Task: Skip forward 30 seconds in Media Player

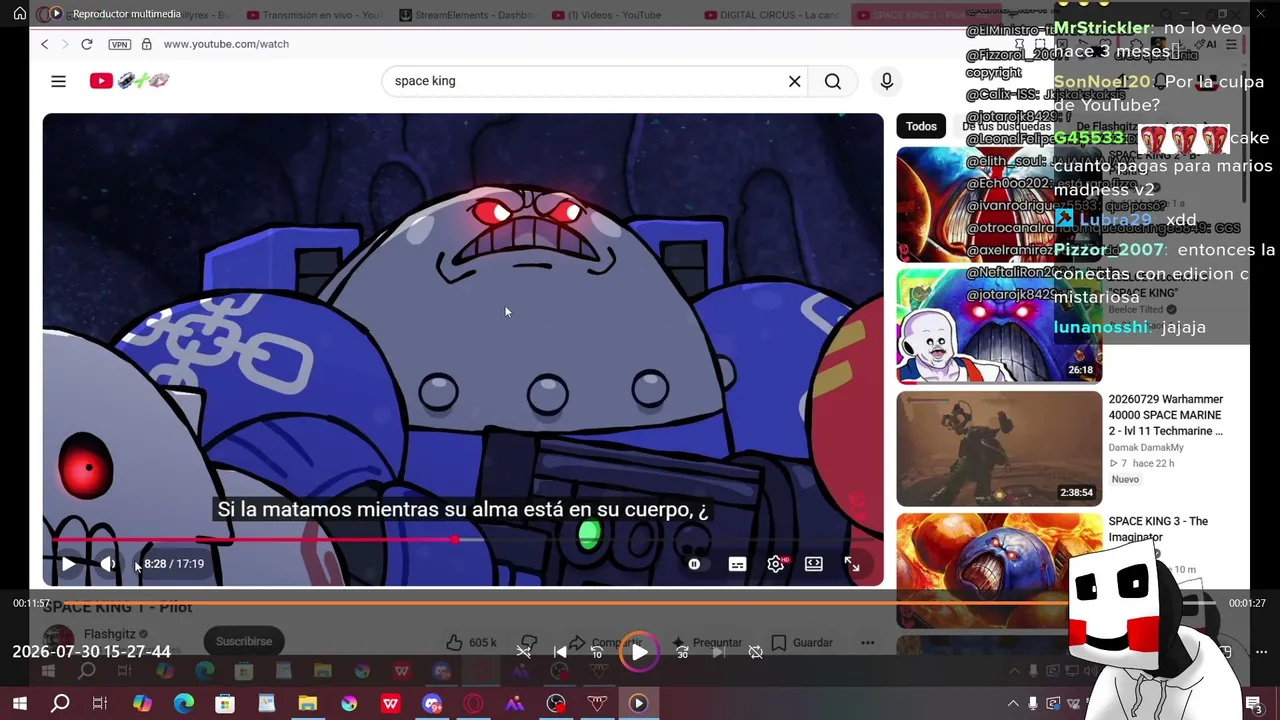Action: tap(682, 652)
